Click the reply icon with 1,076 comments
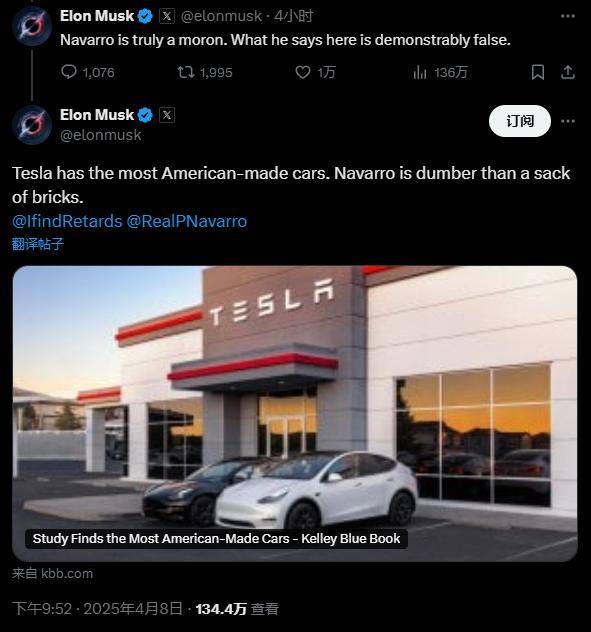This screenshot has width=591, height=632. coord(69,72)
